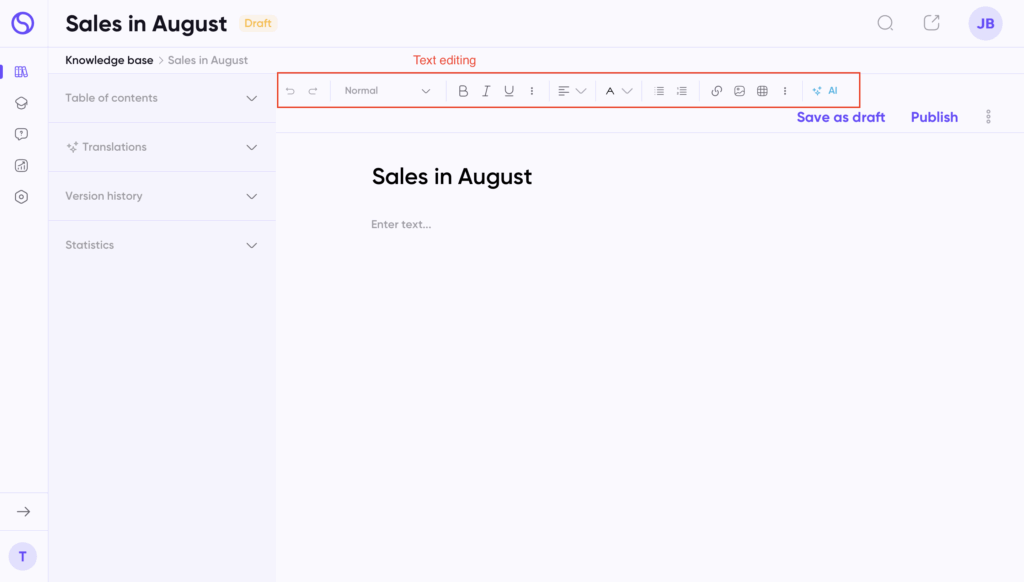Viewport: 1024px width, 582px height.
Task: Insert a link with the chain icon
Action: pos(716,91)
